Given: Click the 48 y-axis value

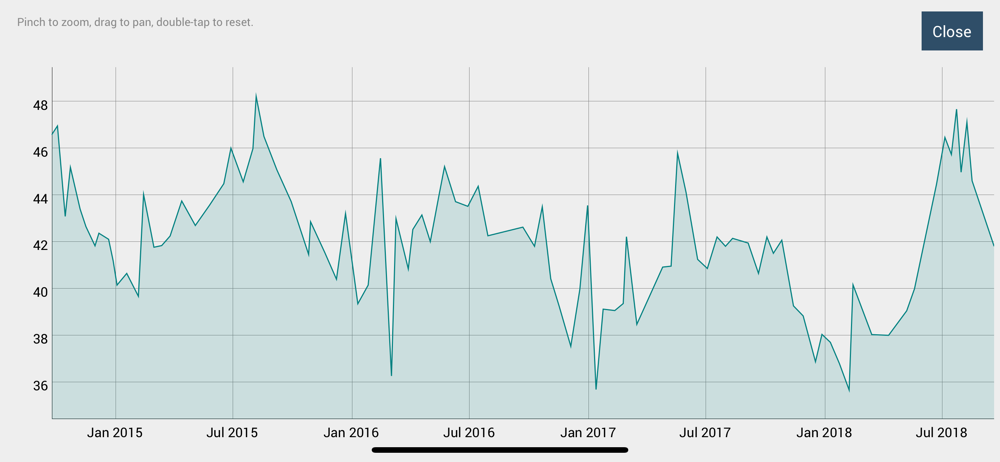Looking at the screenshot, I should pos(40,105).
